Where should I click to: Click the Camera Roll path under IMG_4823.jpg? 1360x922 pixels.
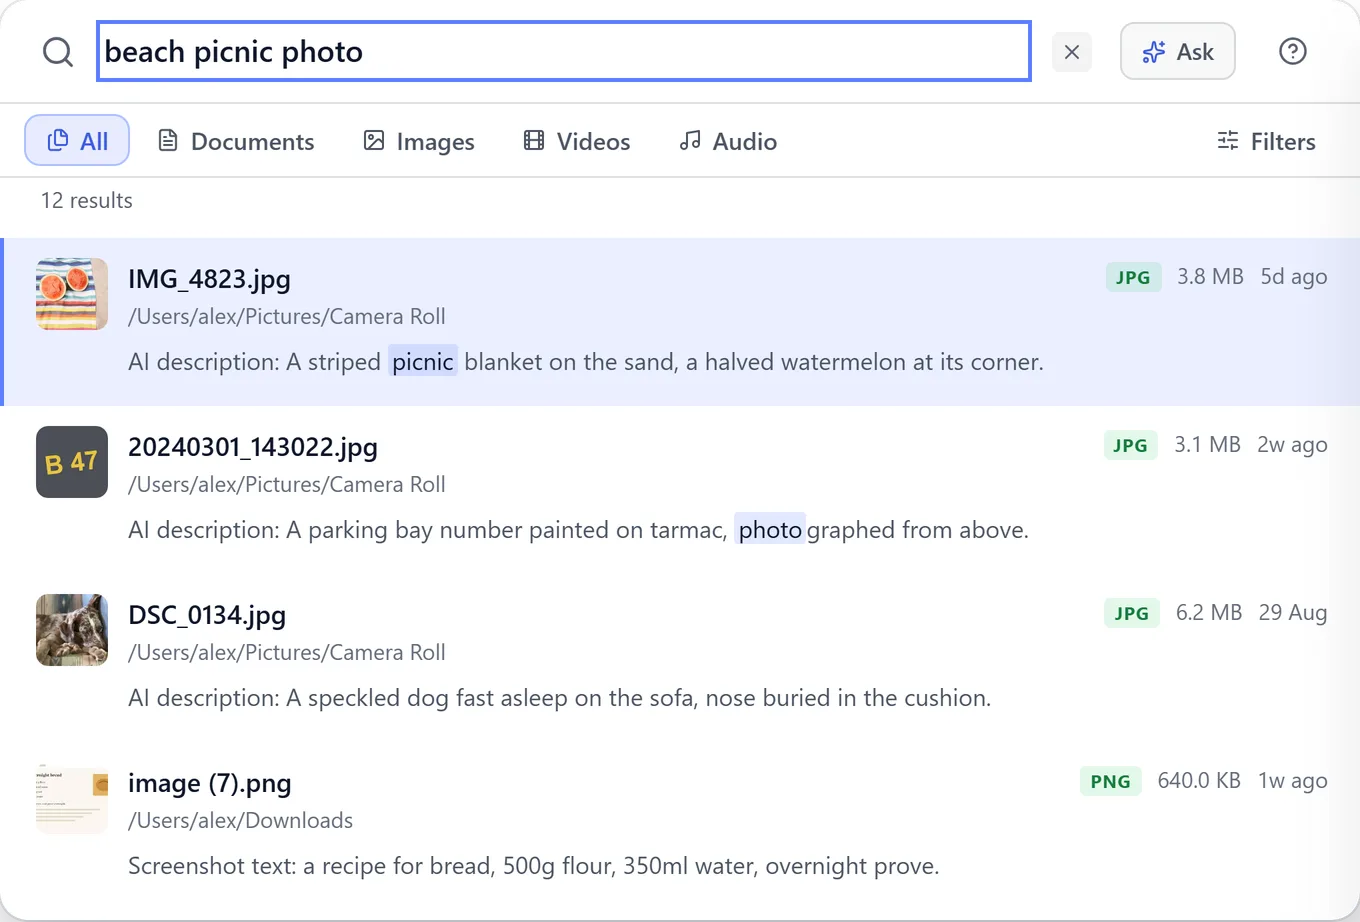pos(287,316)
